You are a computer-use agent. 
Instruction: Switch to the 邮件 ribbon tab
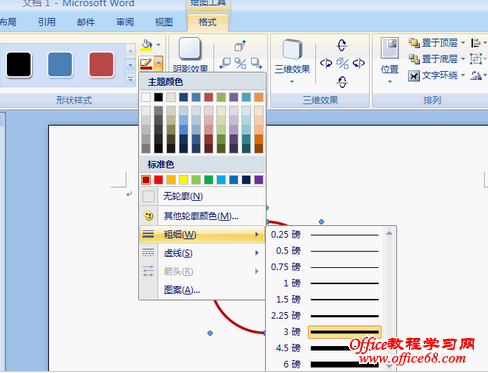86,22
